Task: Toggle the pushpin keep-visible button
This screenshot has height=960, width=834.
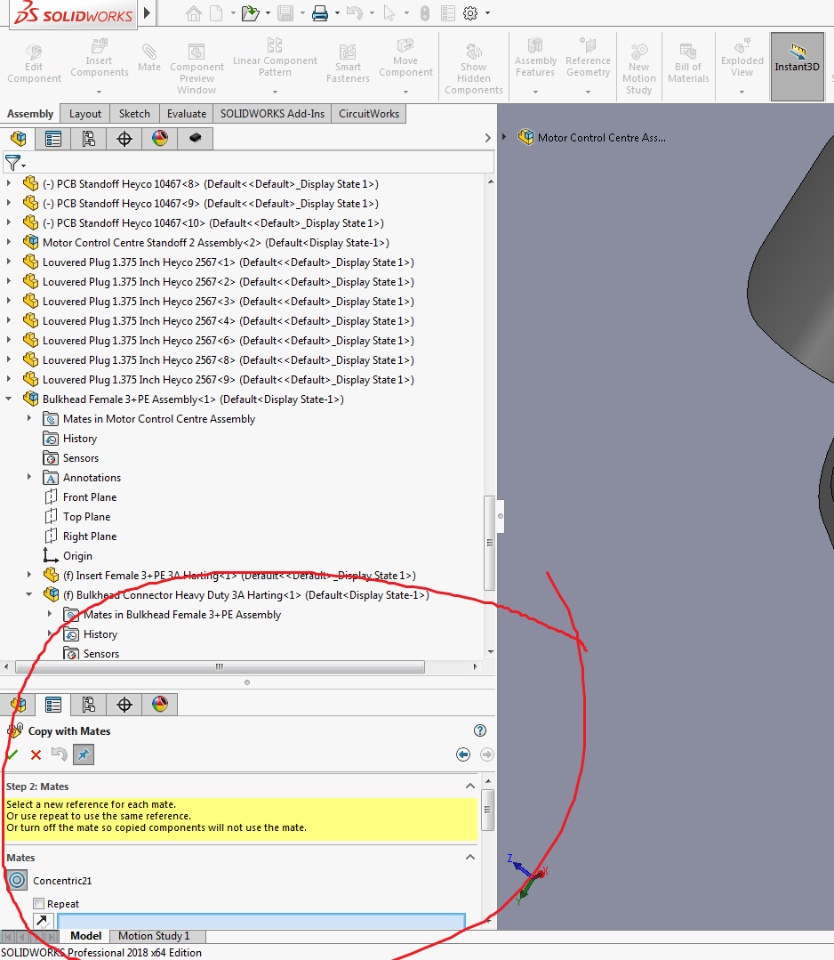Action: [83, 755]
